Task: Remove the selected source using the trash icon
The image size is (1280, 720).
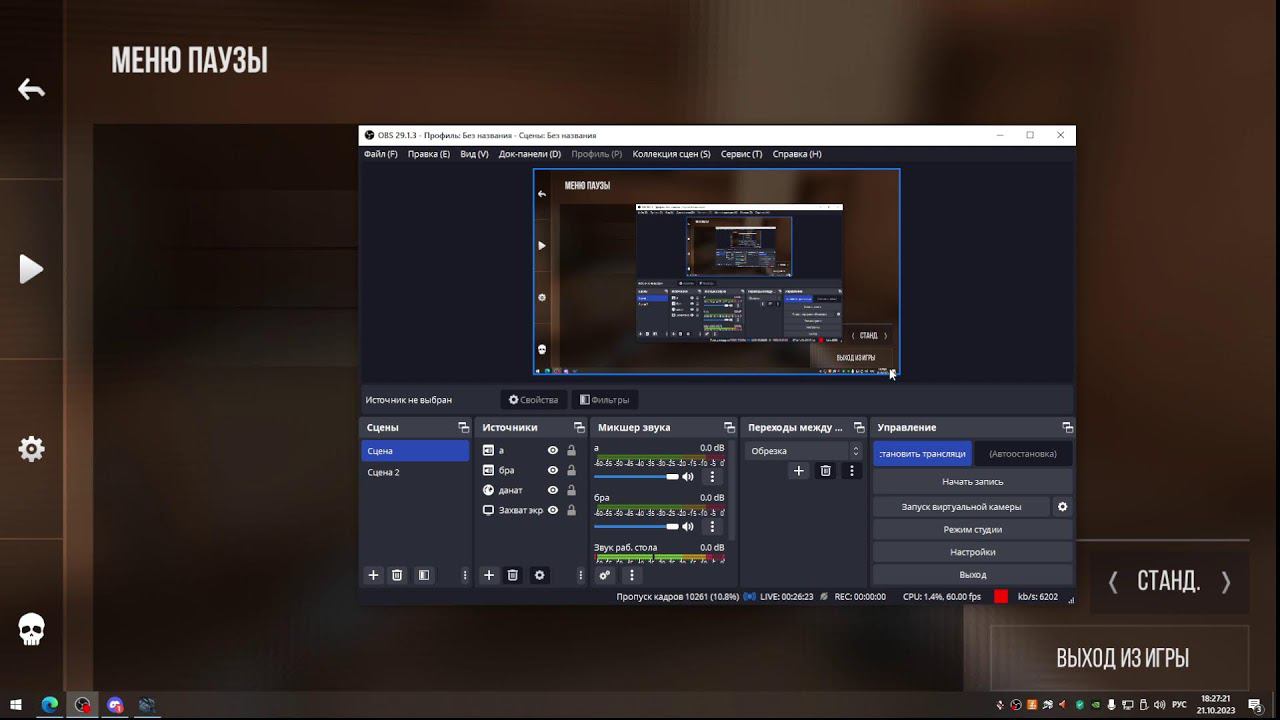Action: click(513, 575)
